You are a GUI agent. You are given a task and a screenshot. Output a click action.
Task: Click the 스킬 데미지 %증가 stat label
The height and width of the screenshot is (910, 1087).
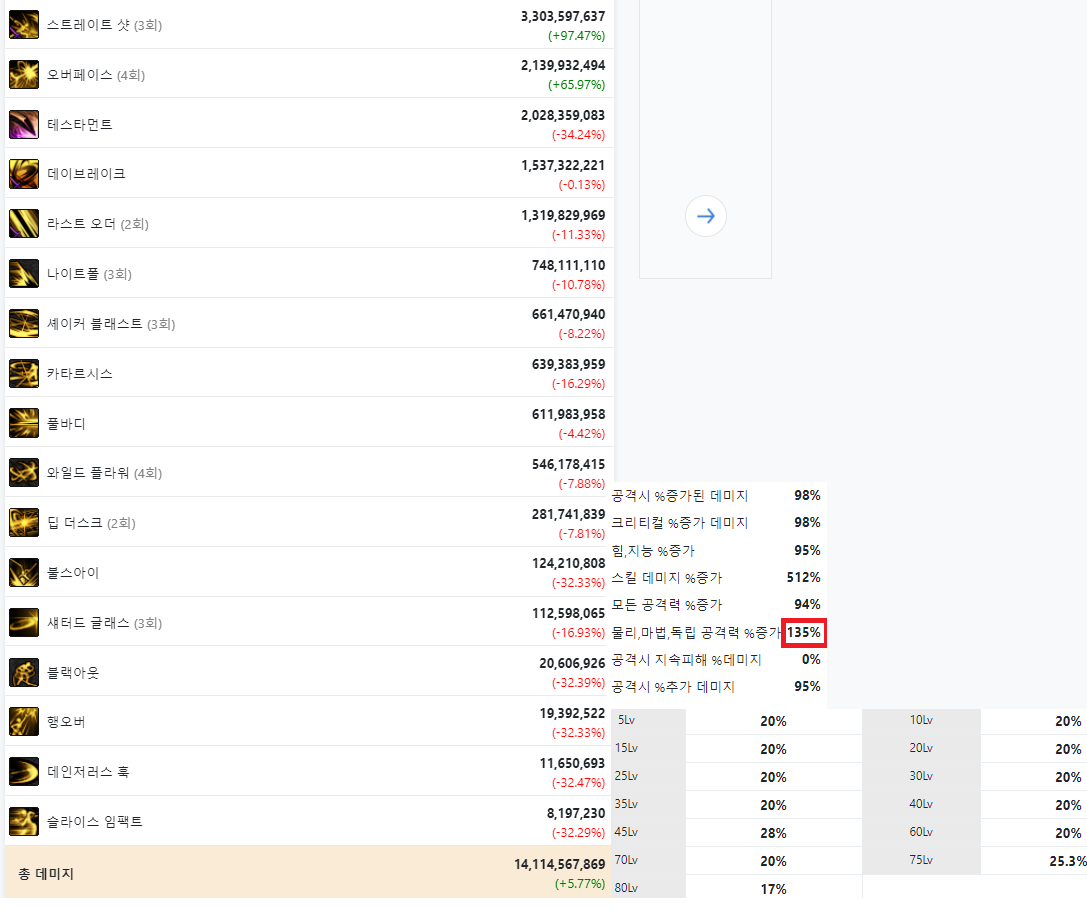pyautogui.click(x=667, y=577)
